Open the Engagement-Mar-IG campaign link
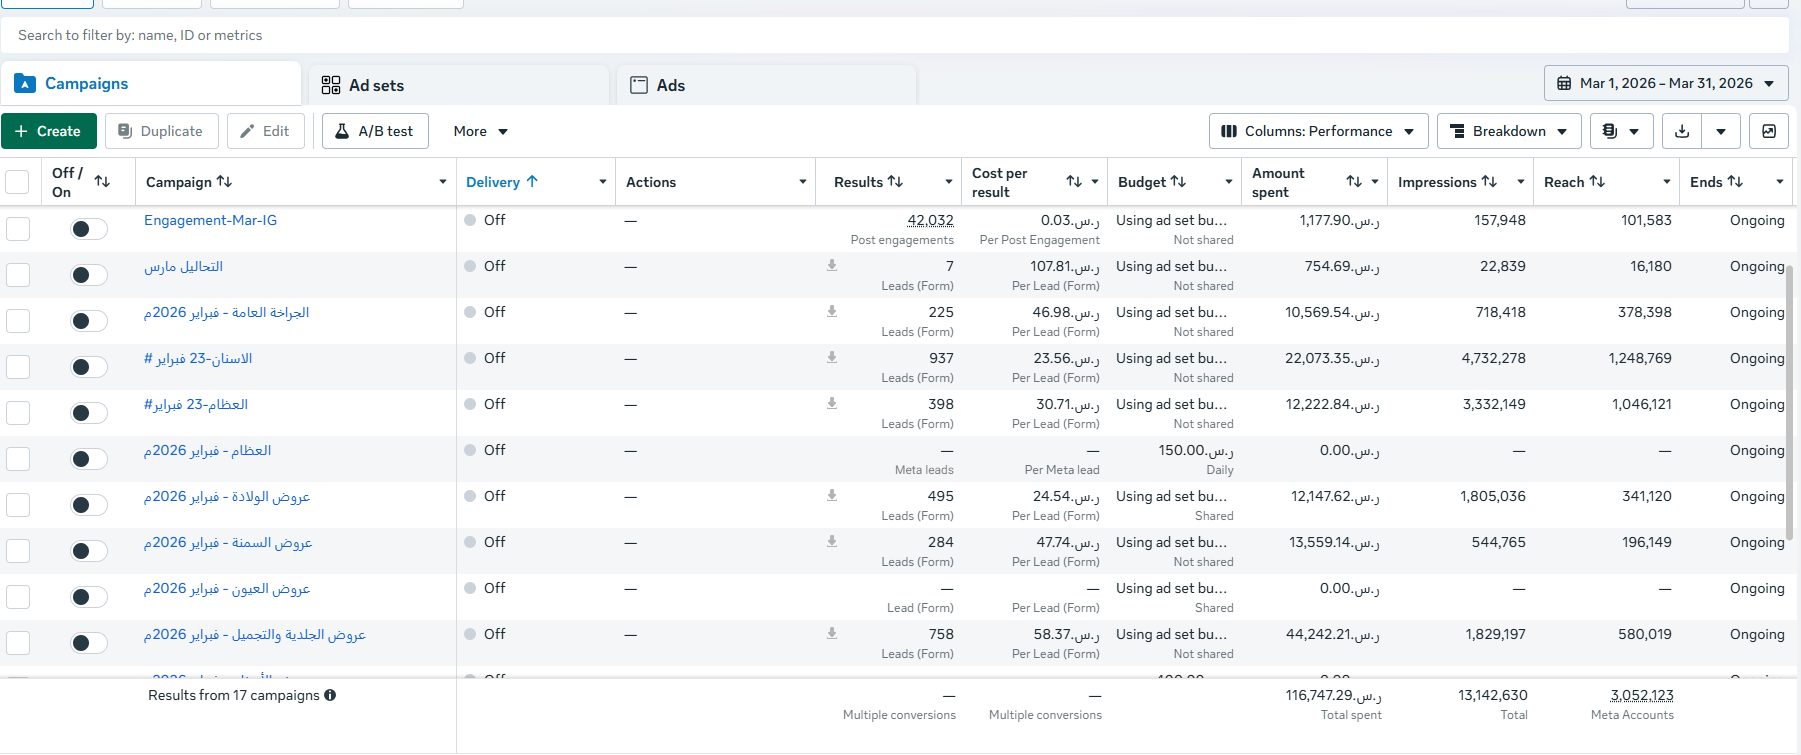The width and height of the screenshot is (1801, 755). coord(210,220)
